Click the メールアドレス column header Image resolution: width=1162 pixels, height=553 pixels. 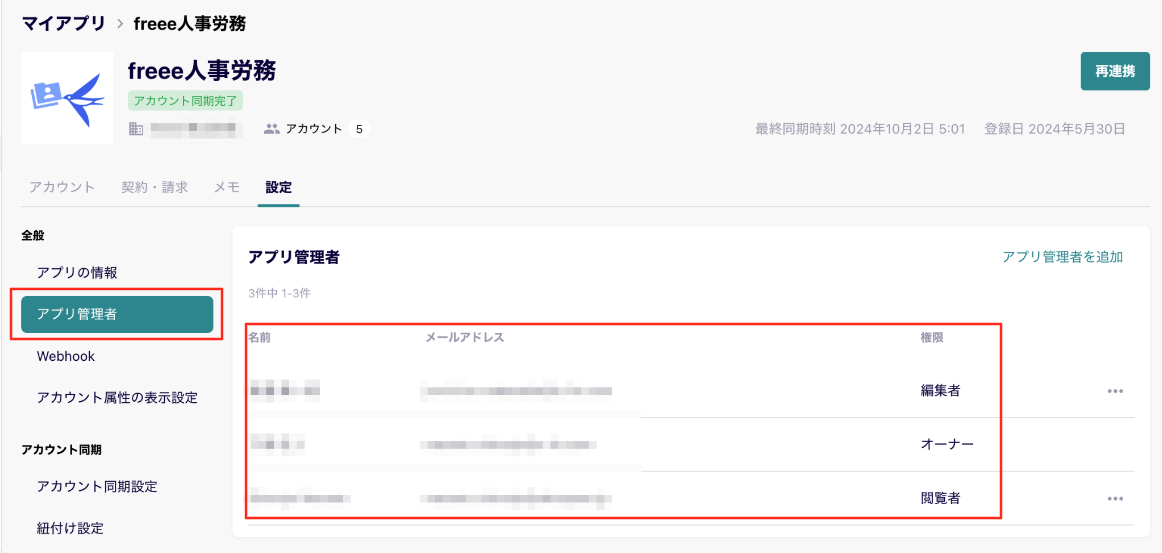point(465,337)
